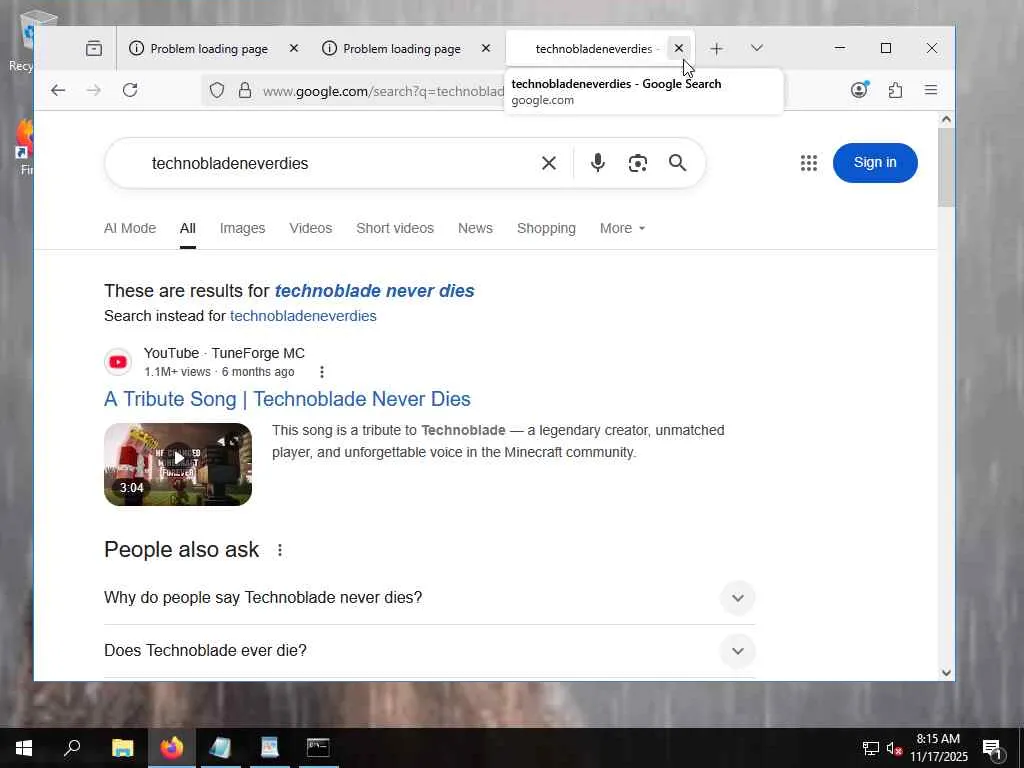Submit search with magnifier icon
The height and width of the screenshot is (768, 1024).
(677, 163)
